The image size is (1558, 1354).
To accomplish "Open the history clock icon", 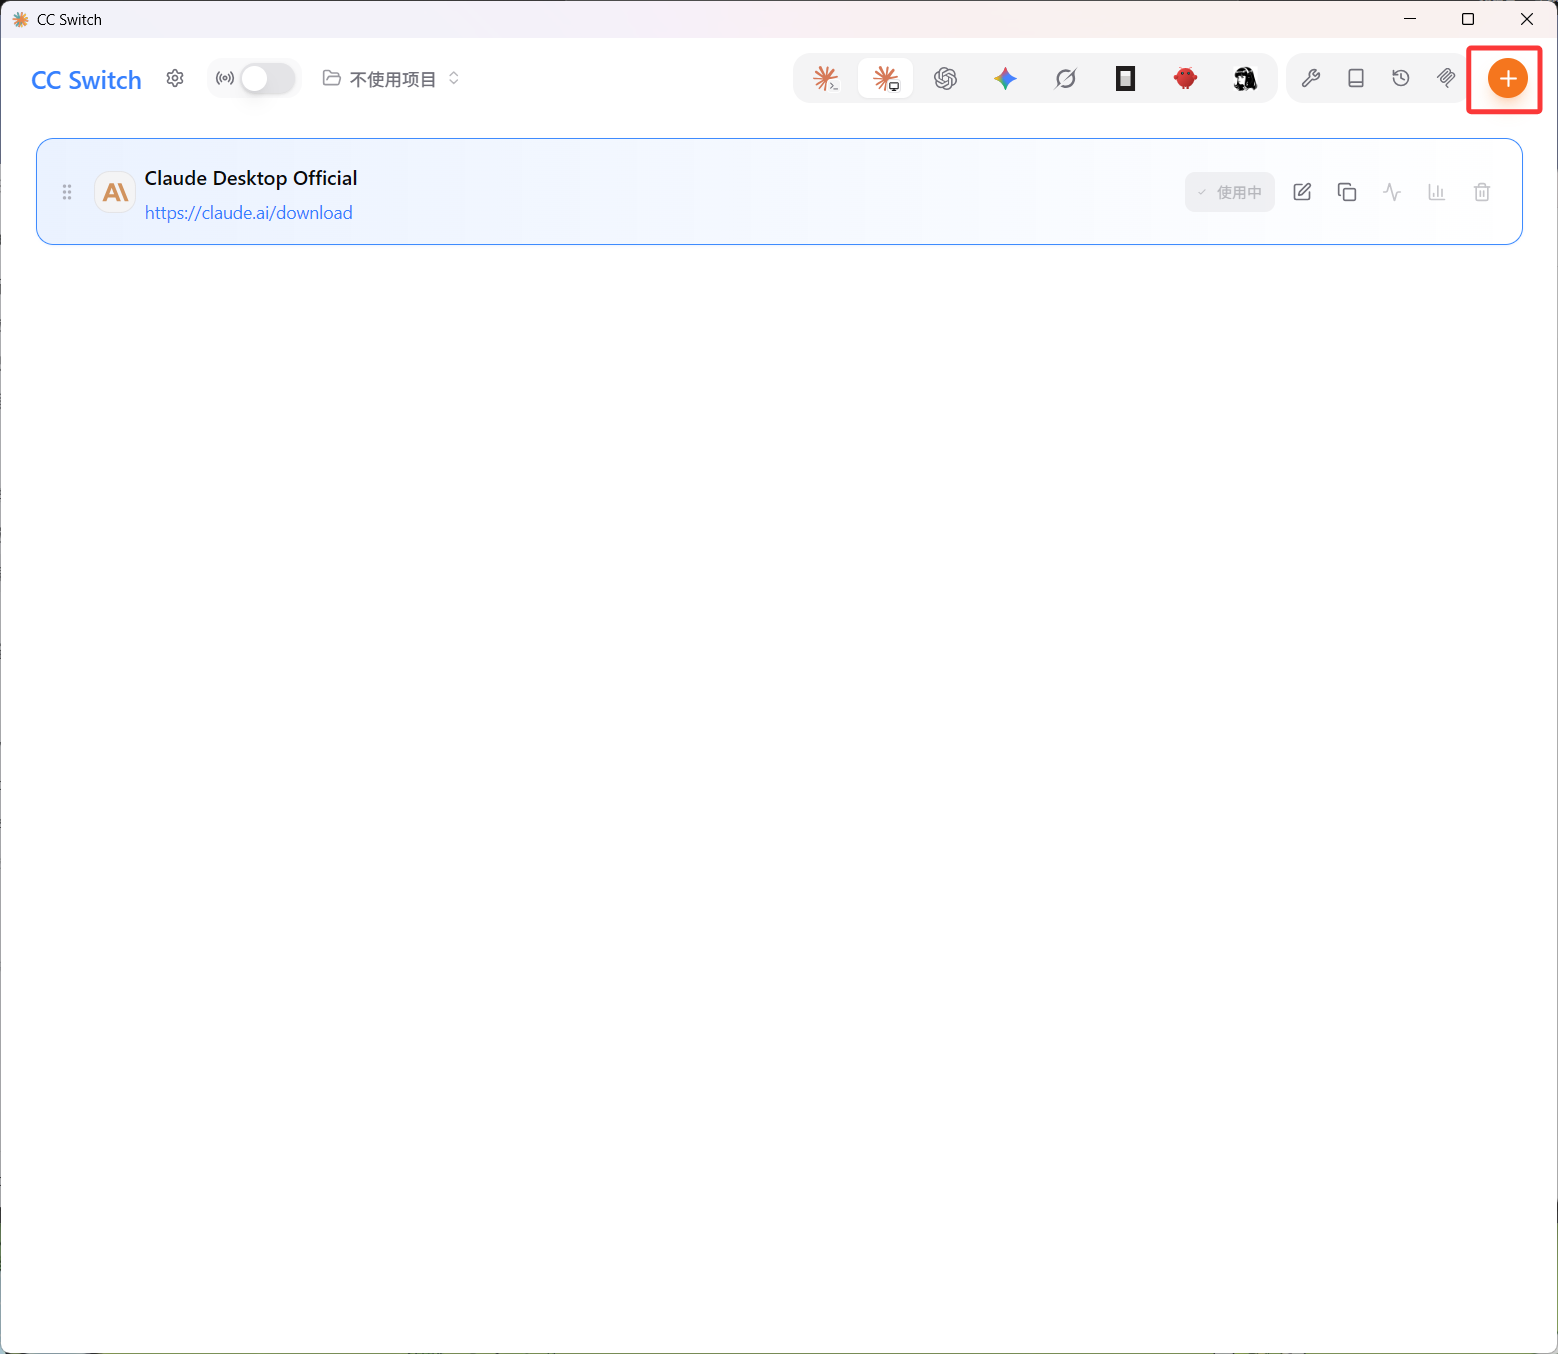I will [x=1401, y=78].
